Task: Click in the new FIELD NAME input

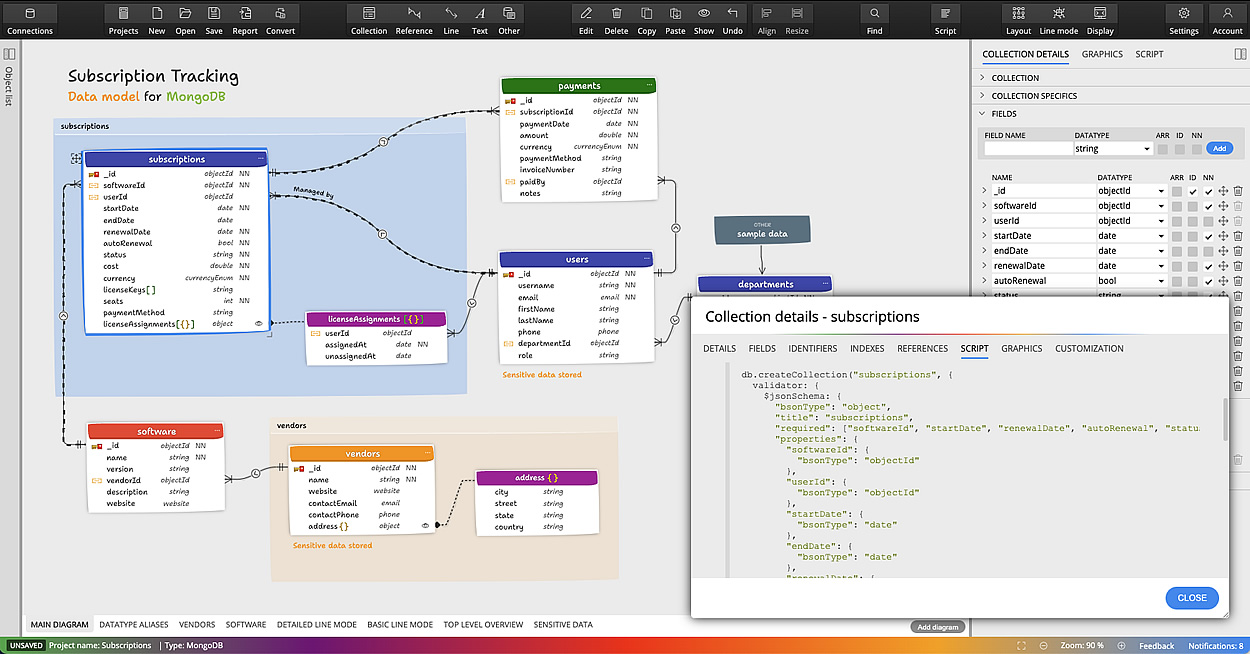Action: 1028,149
